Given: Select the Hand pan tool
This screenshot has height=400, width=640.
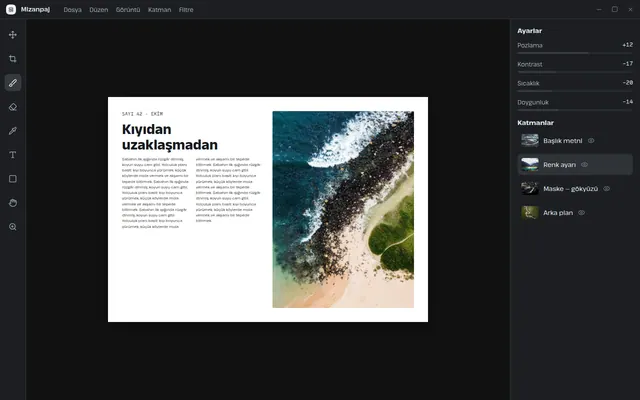Looking at the screenshot, I should point(13,203).
